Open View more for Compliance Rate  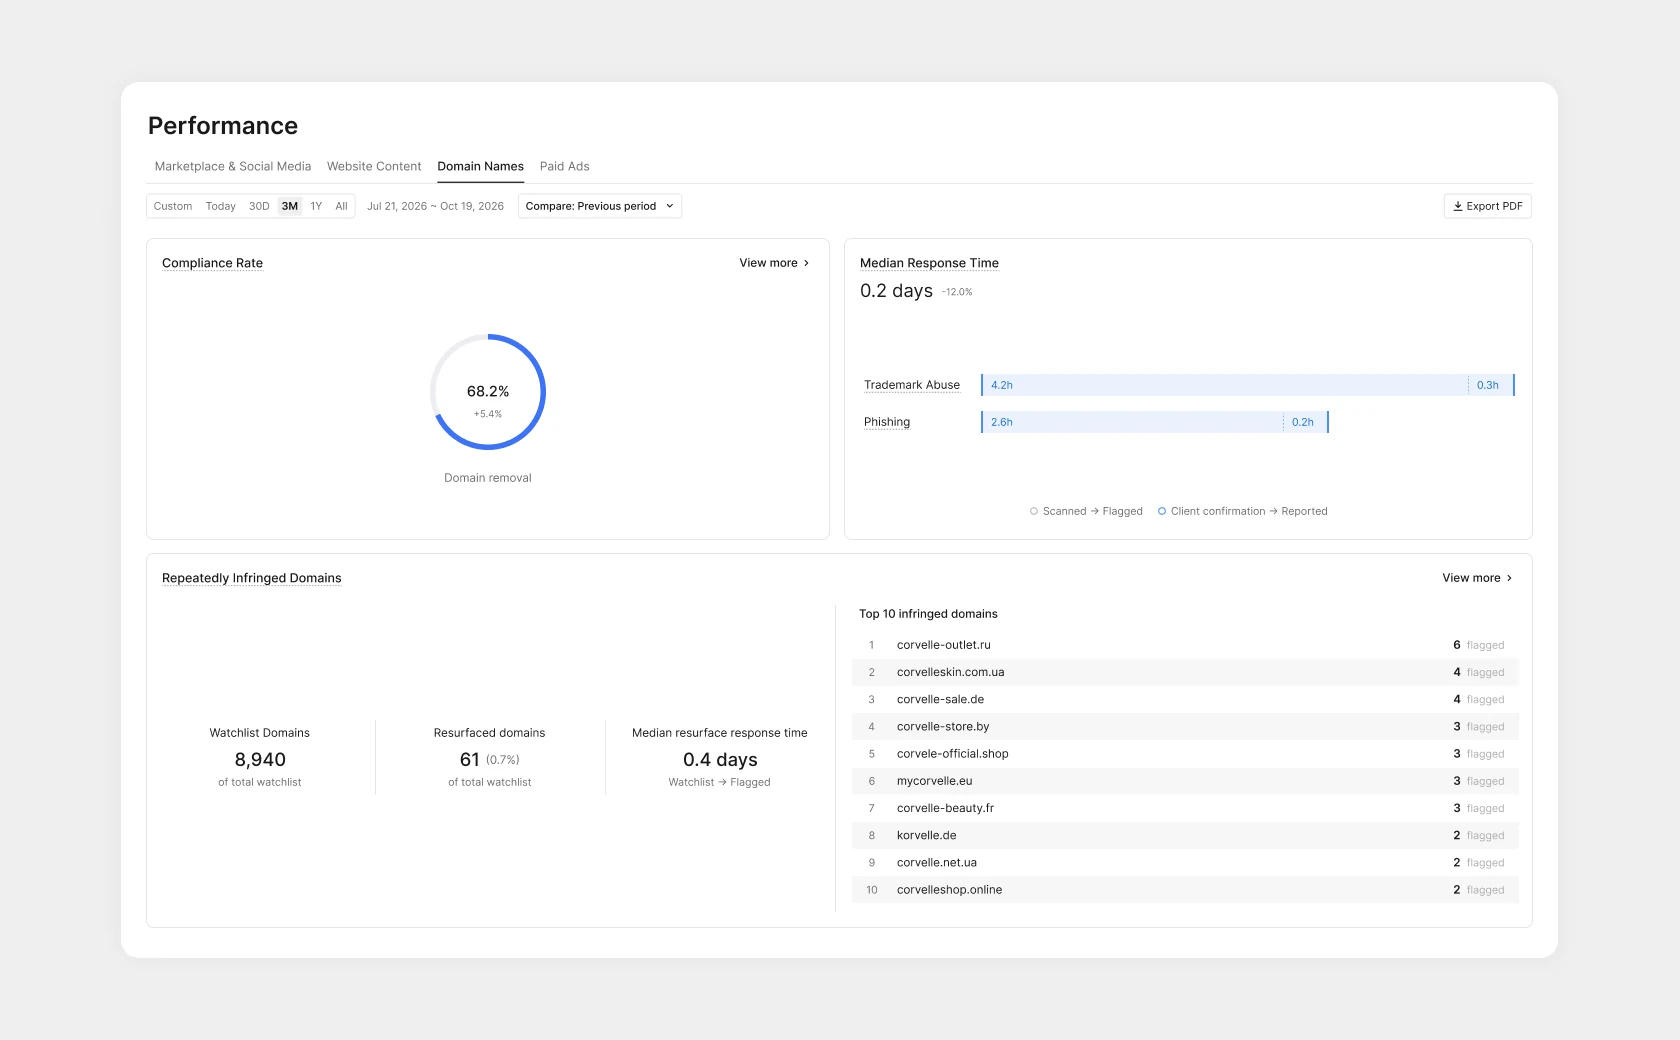coord(774,263)
